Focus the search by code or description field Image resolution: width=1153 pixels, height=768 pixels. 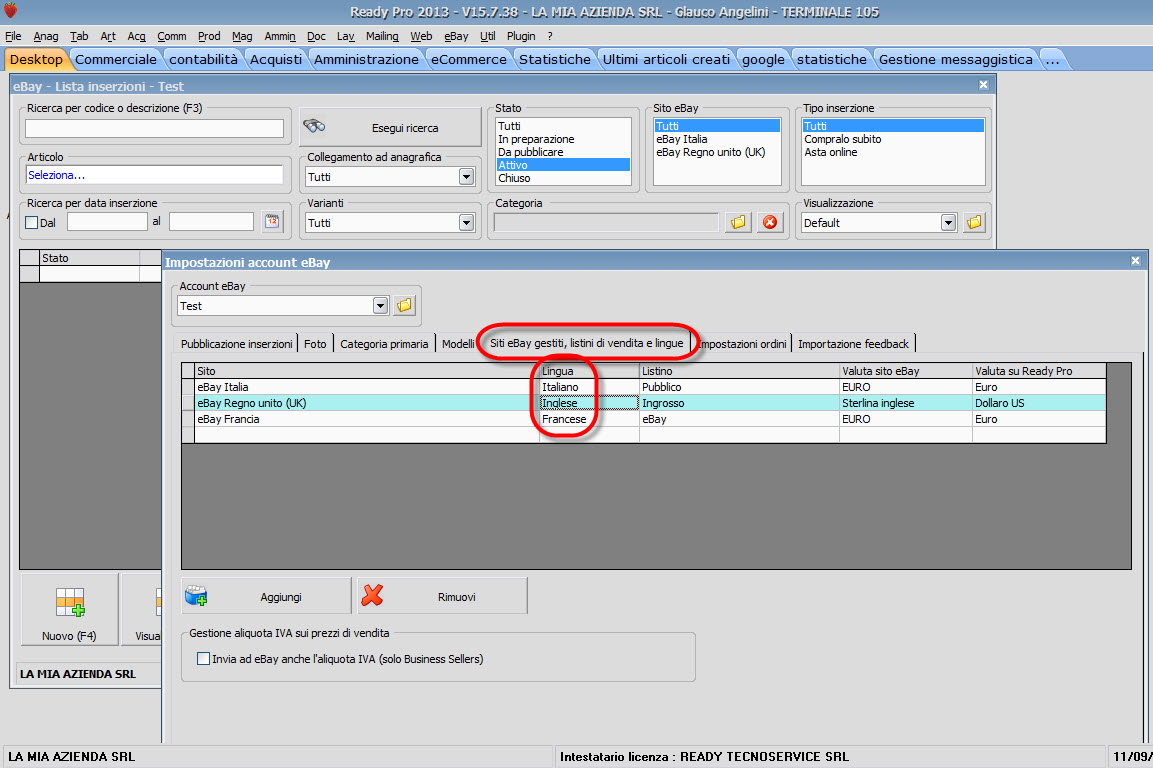click(154, 128)
